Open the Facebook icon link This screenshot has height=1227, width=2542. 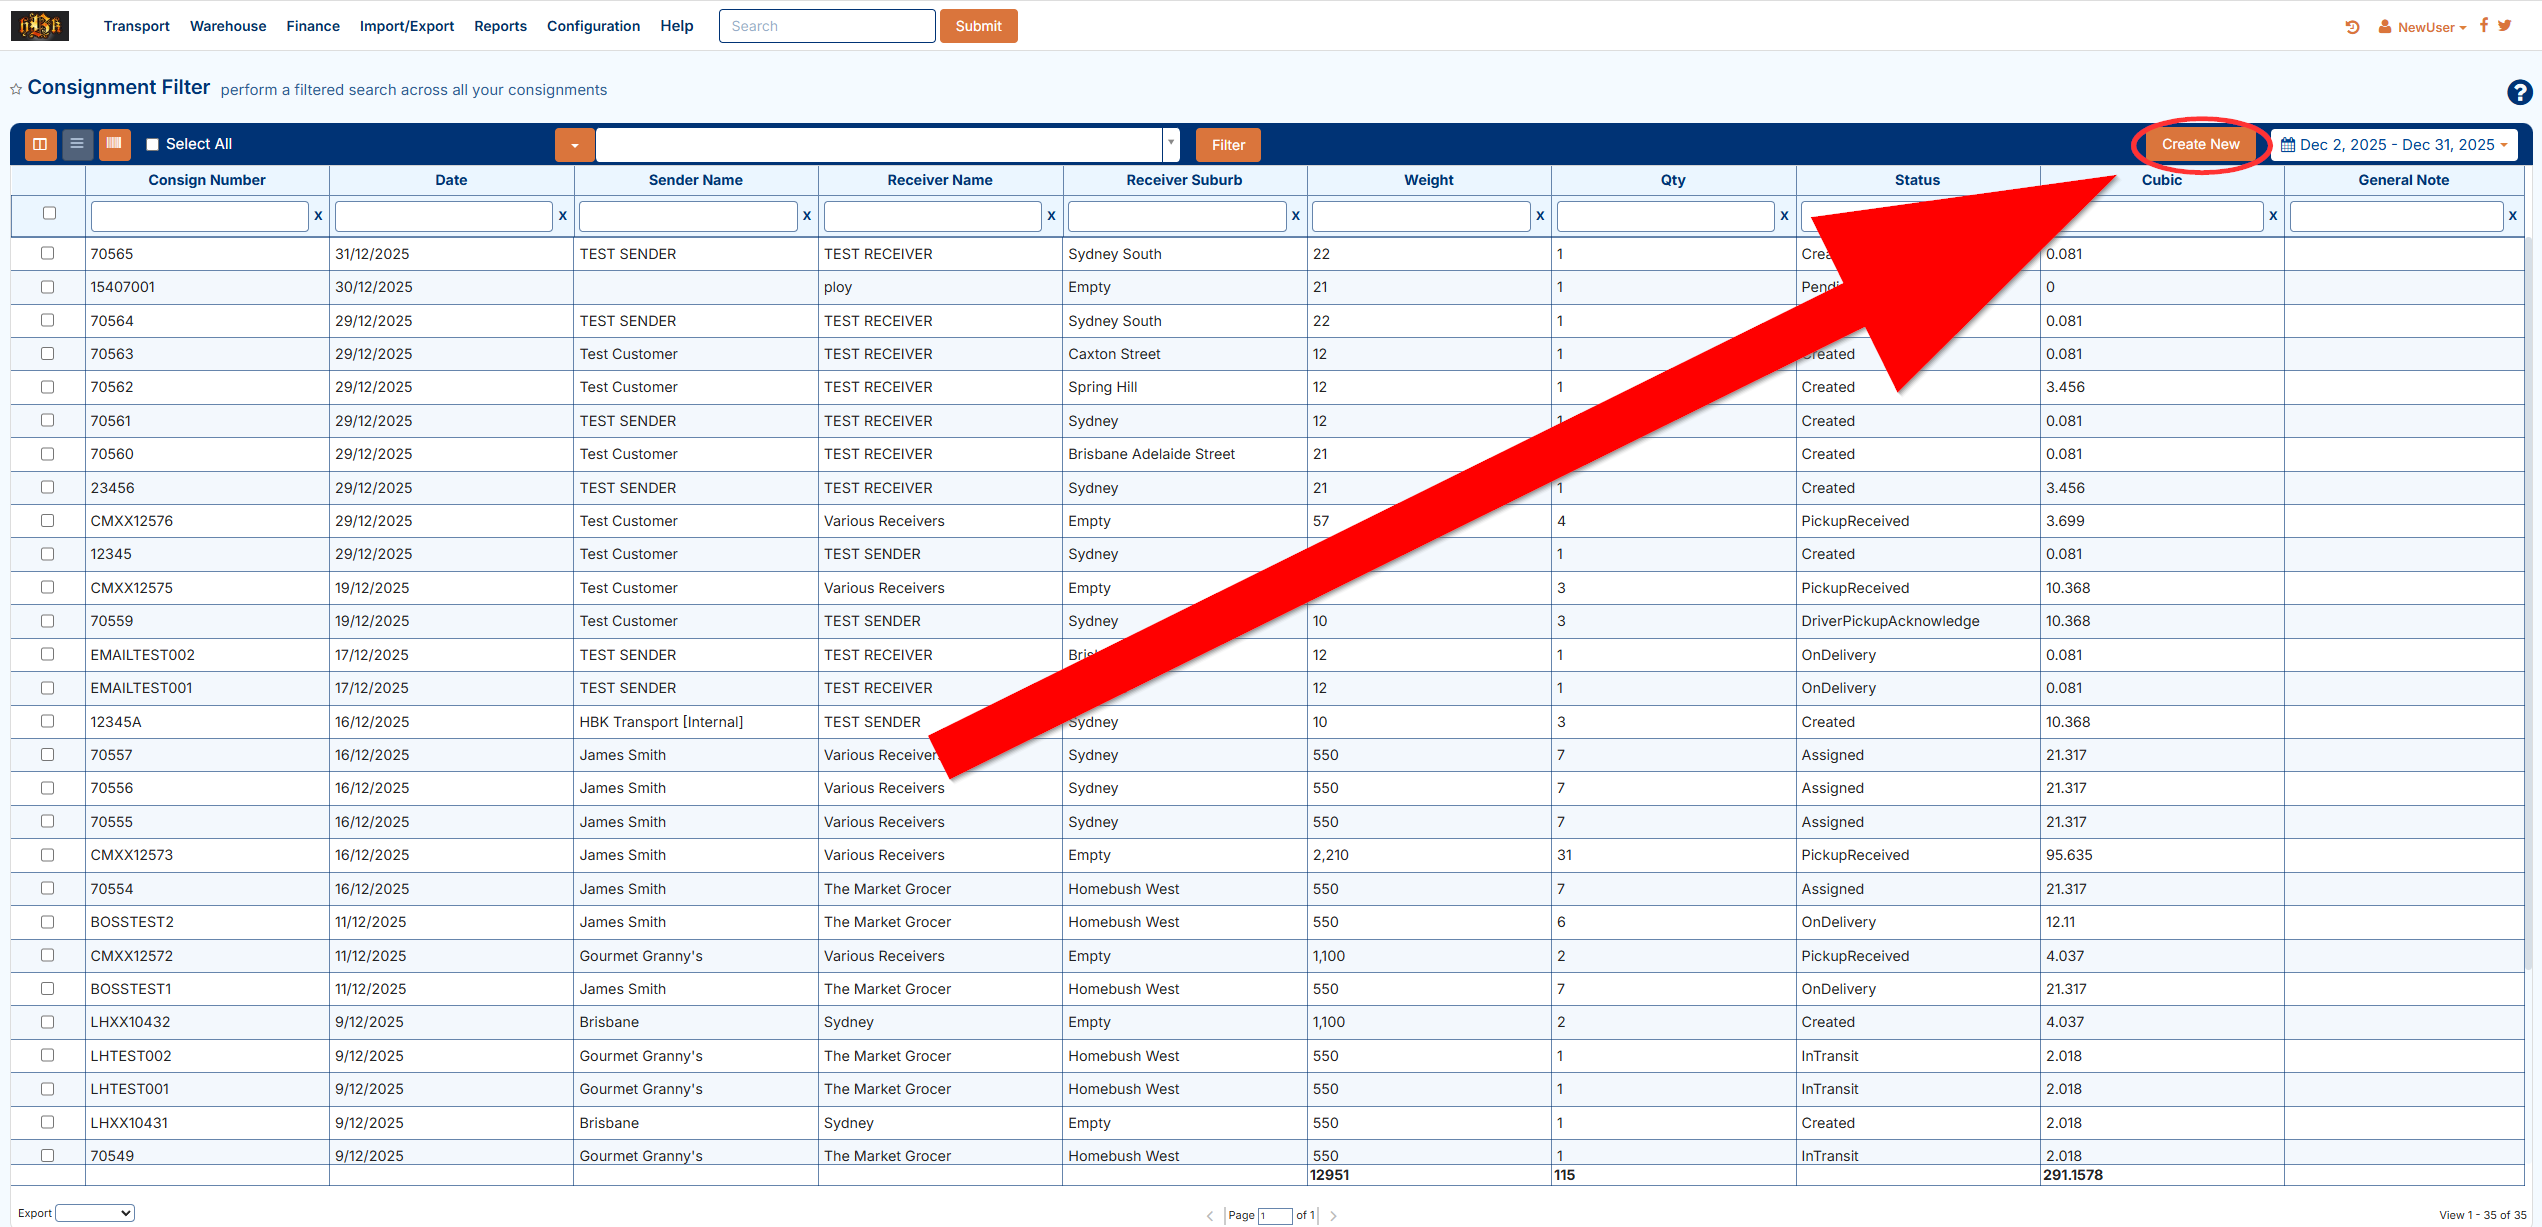[x=2484, y=26]
